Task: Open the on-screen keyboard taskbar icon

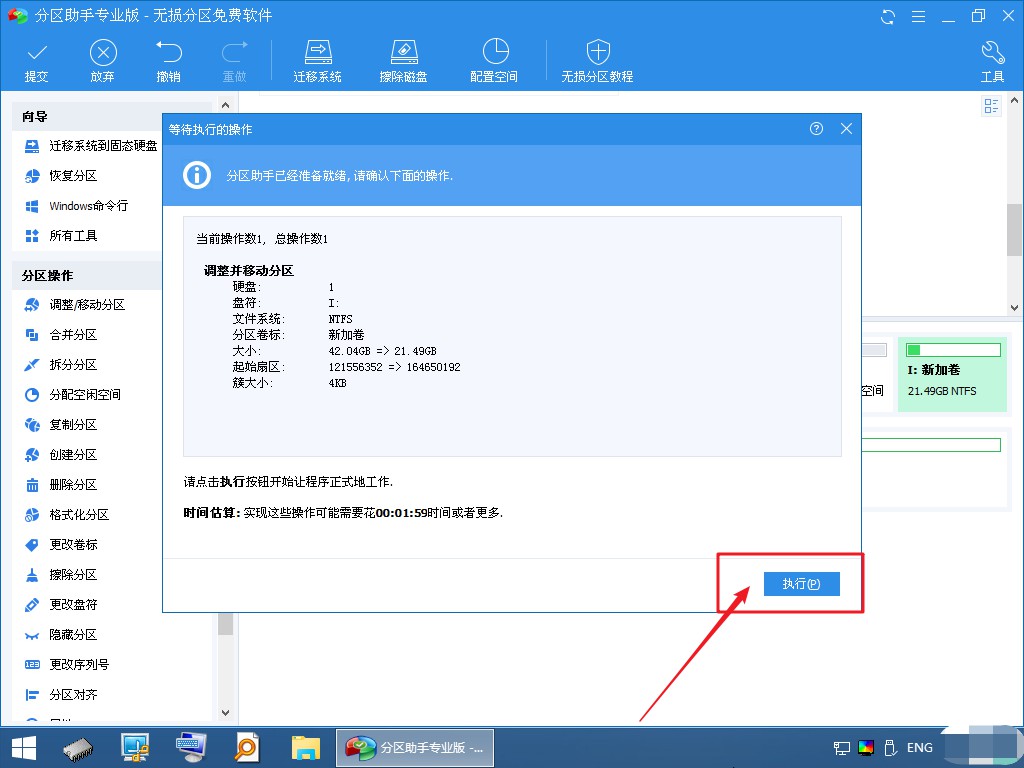Action: [191, 748]
